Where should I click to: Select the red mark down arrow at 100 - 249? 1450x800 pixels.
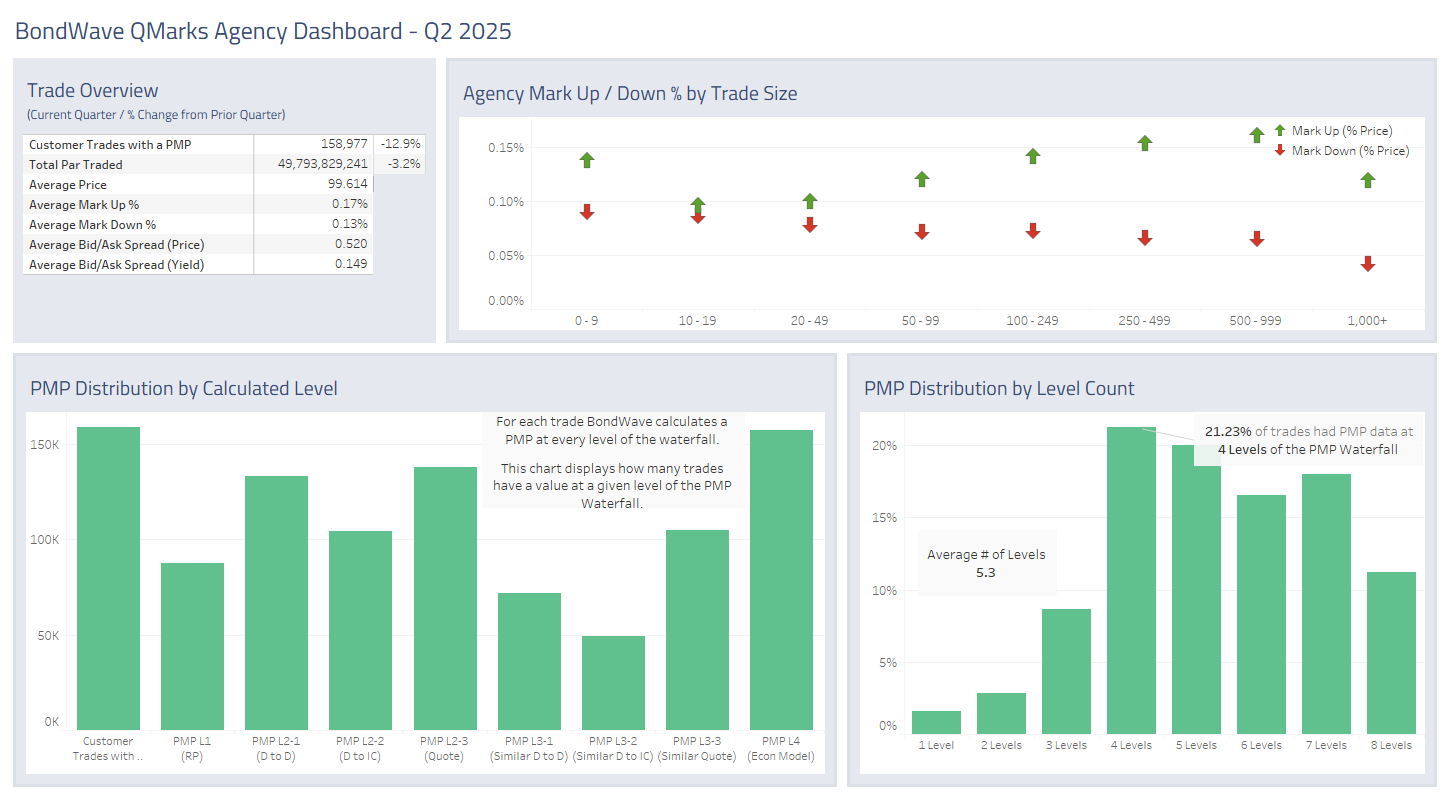1033,231
